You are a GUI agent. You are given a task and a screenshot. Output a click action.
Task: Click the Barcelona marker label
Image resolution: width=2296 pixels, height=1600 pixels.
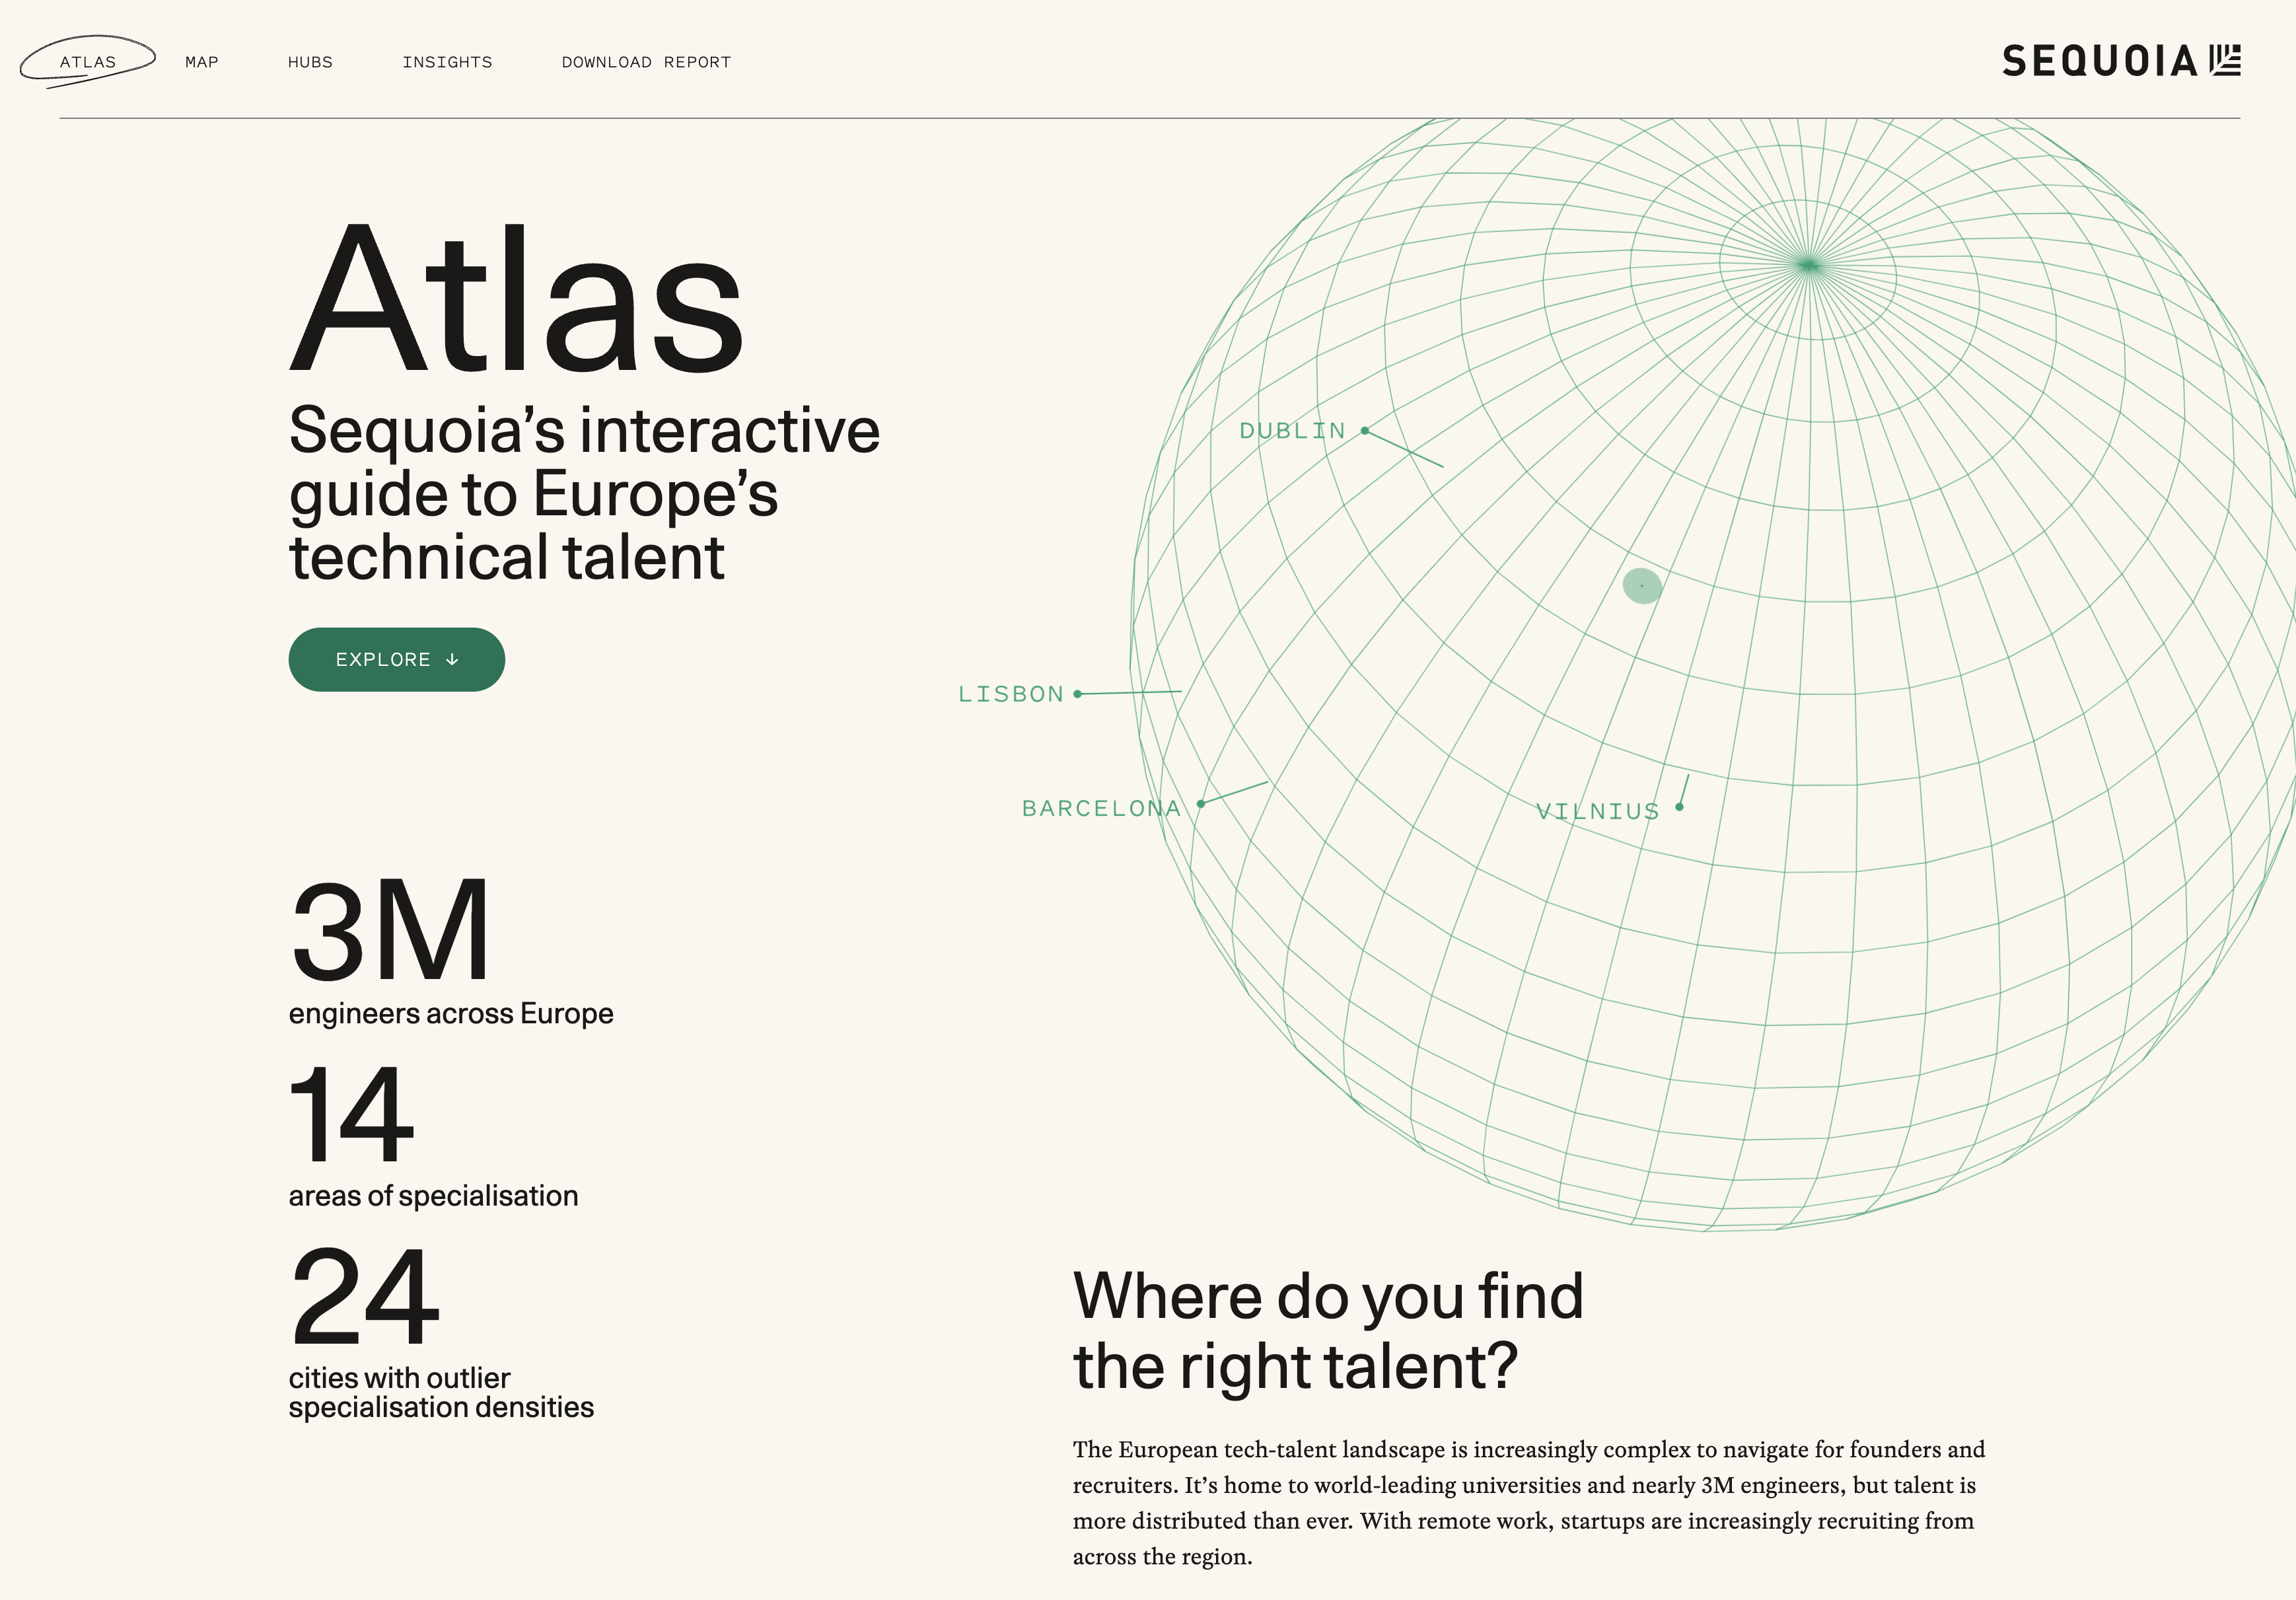(1101, 808)
